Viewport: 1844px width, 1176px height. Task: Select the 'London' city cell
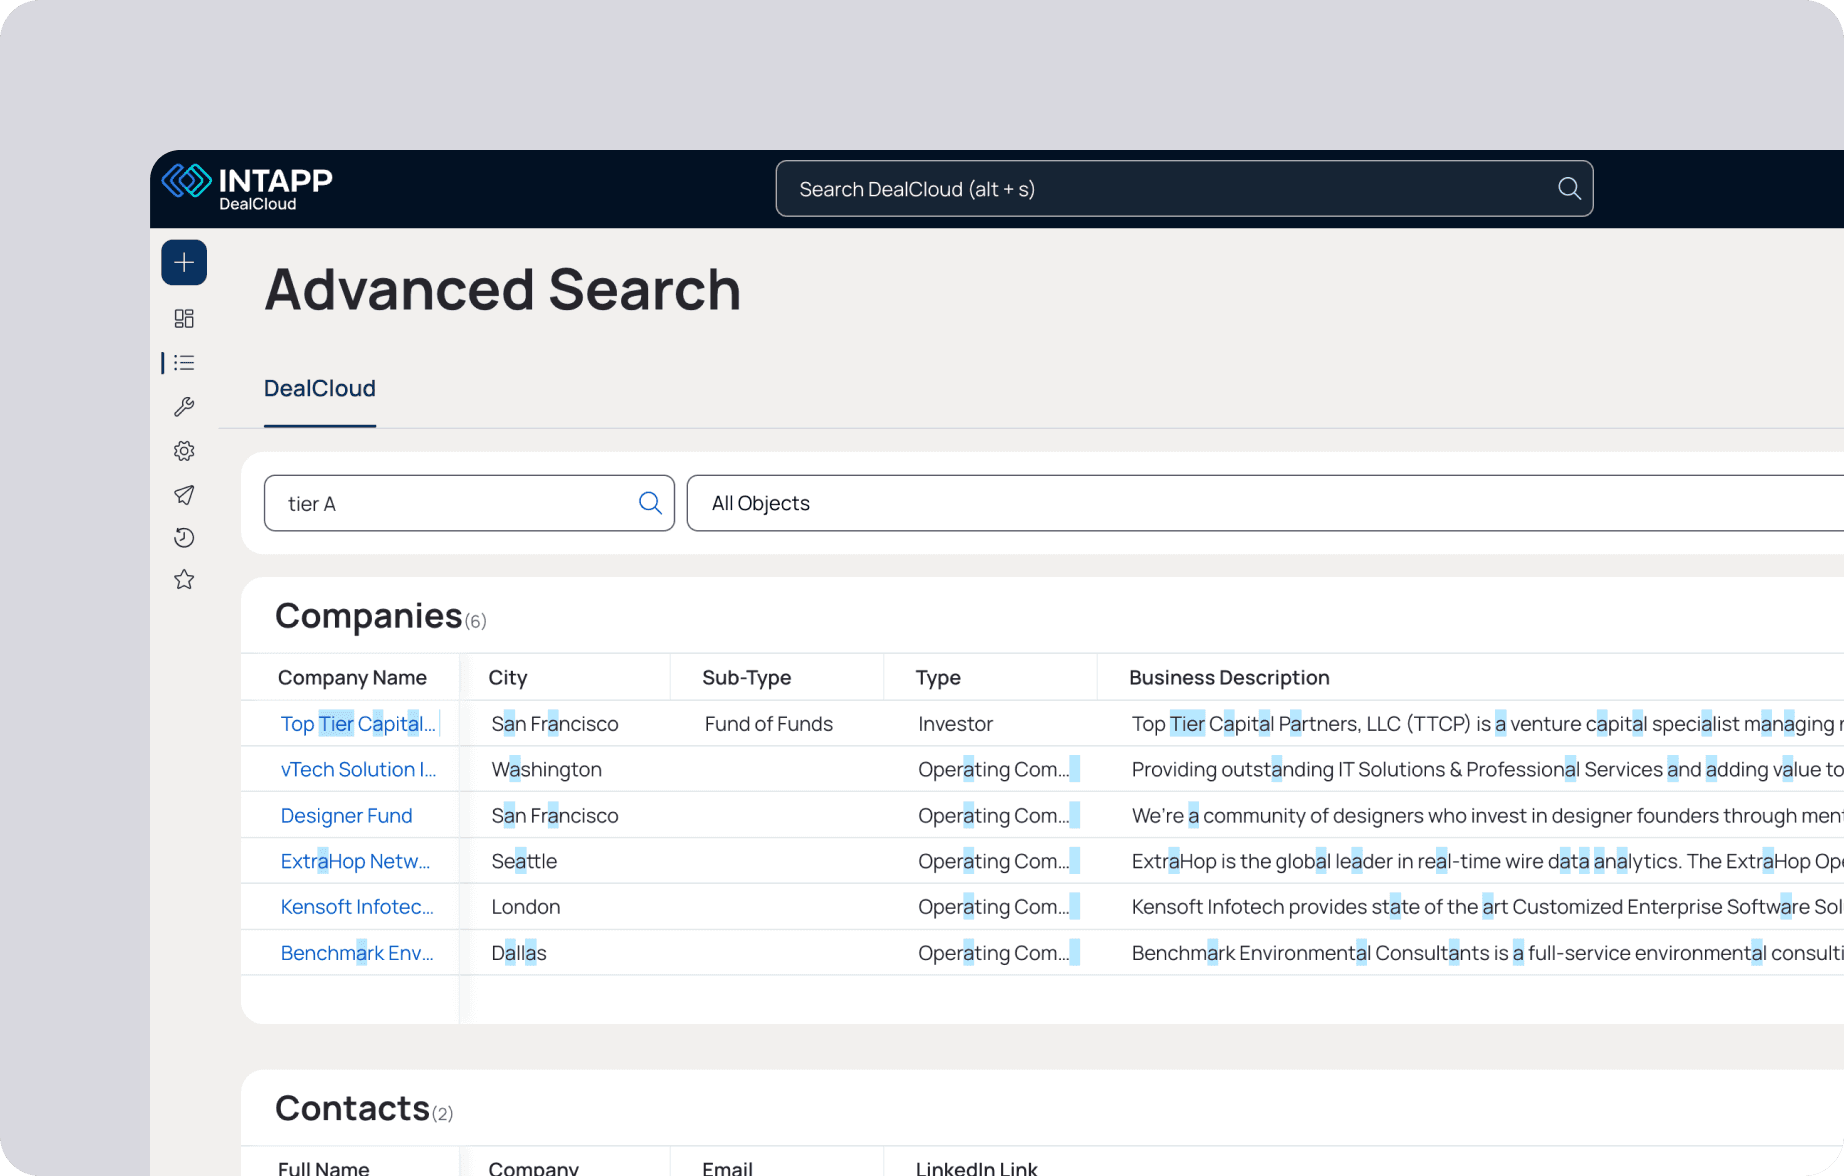526,907
